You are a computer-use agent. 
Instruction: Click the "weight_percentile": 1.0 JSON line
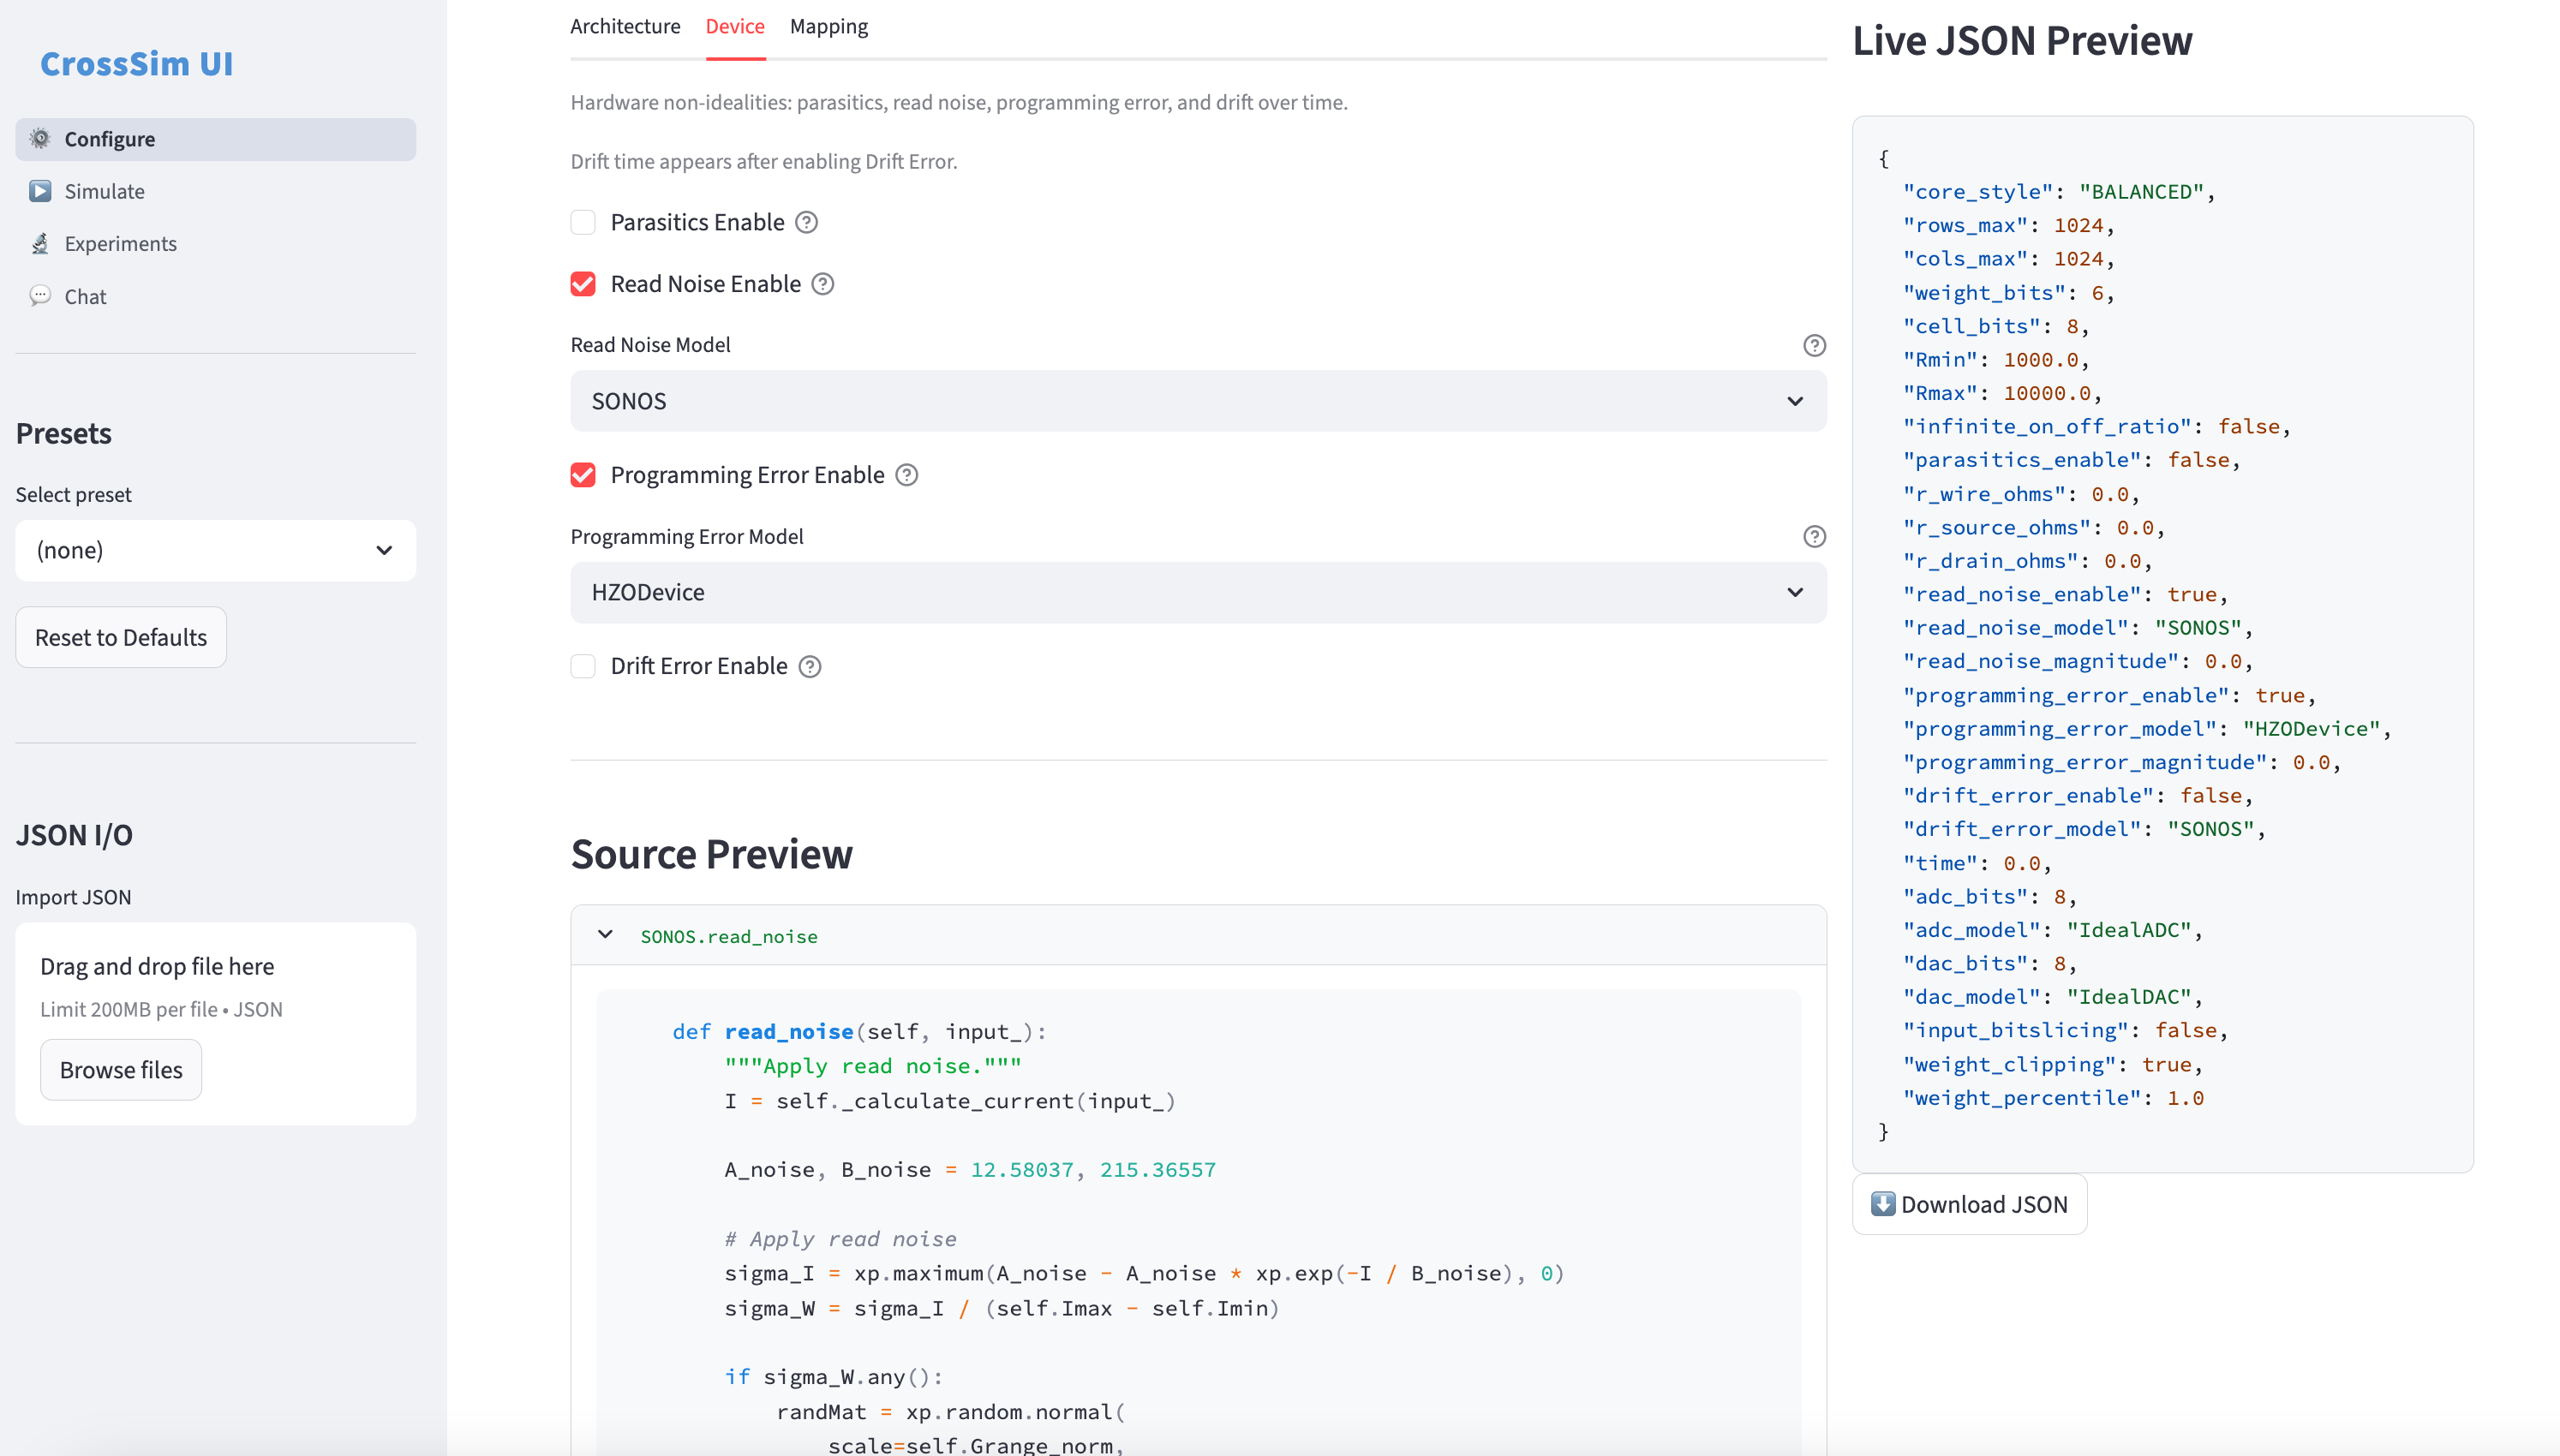pos(2053,1098)
